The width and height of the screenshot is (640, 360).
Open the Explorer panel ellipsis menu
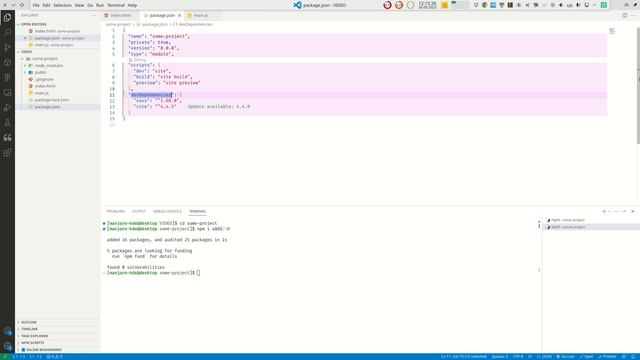[x=93, y=16]
